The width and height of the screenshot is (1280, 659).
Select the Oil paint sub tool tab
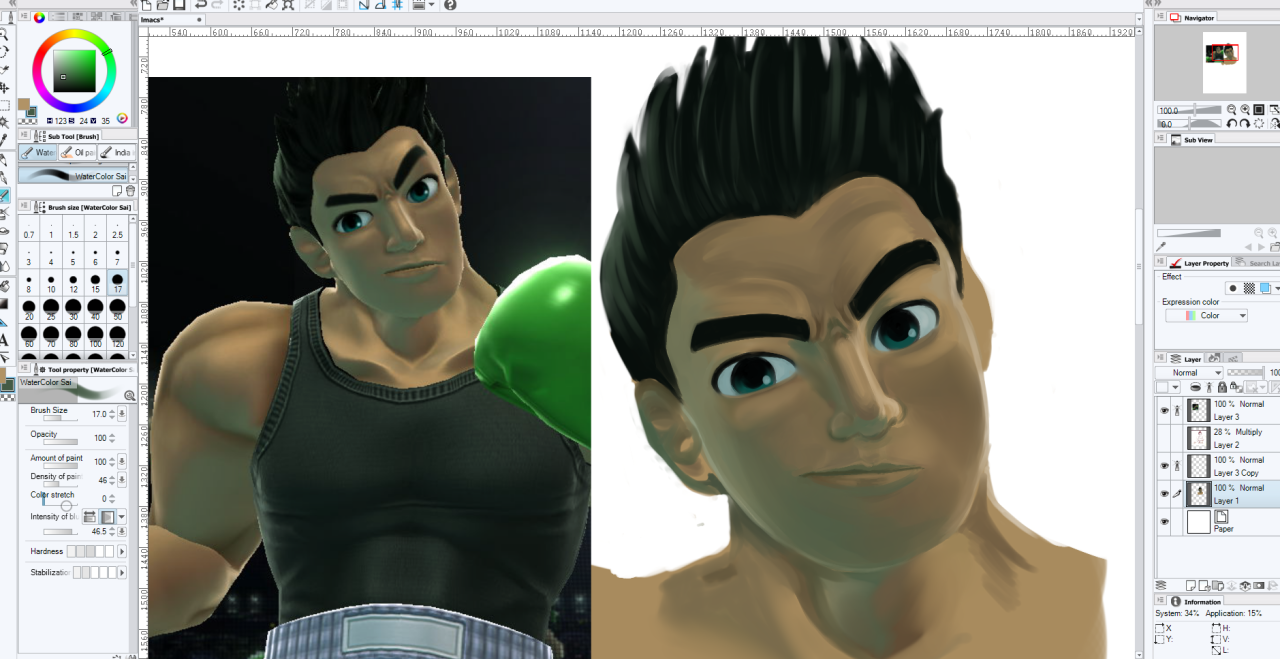click(78, 153)
